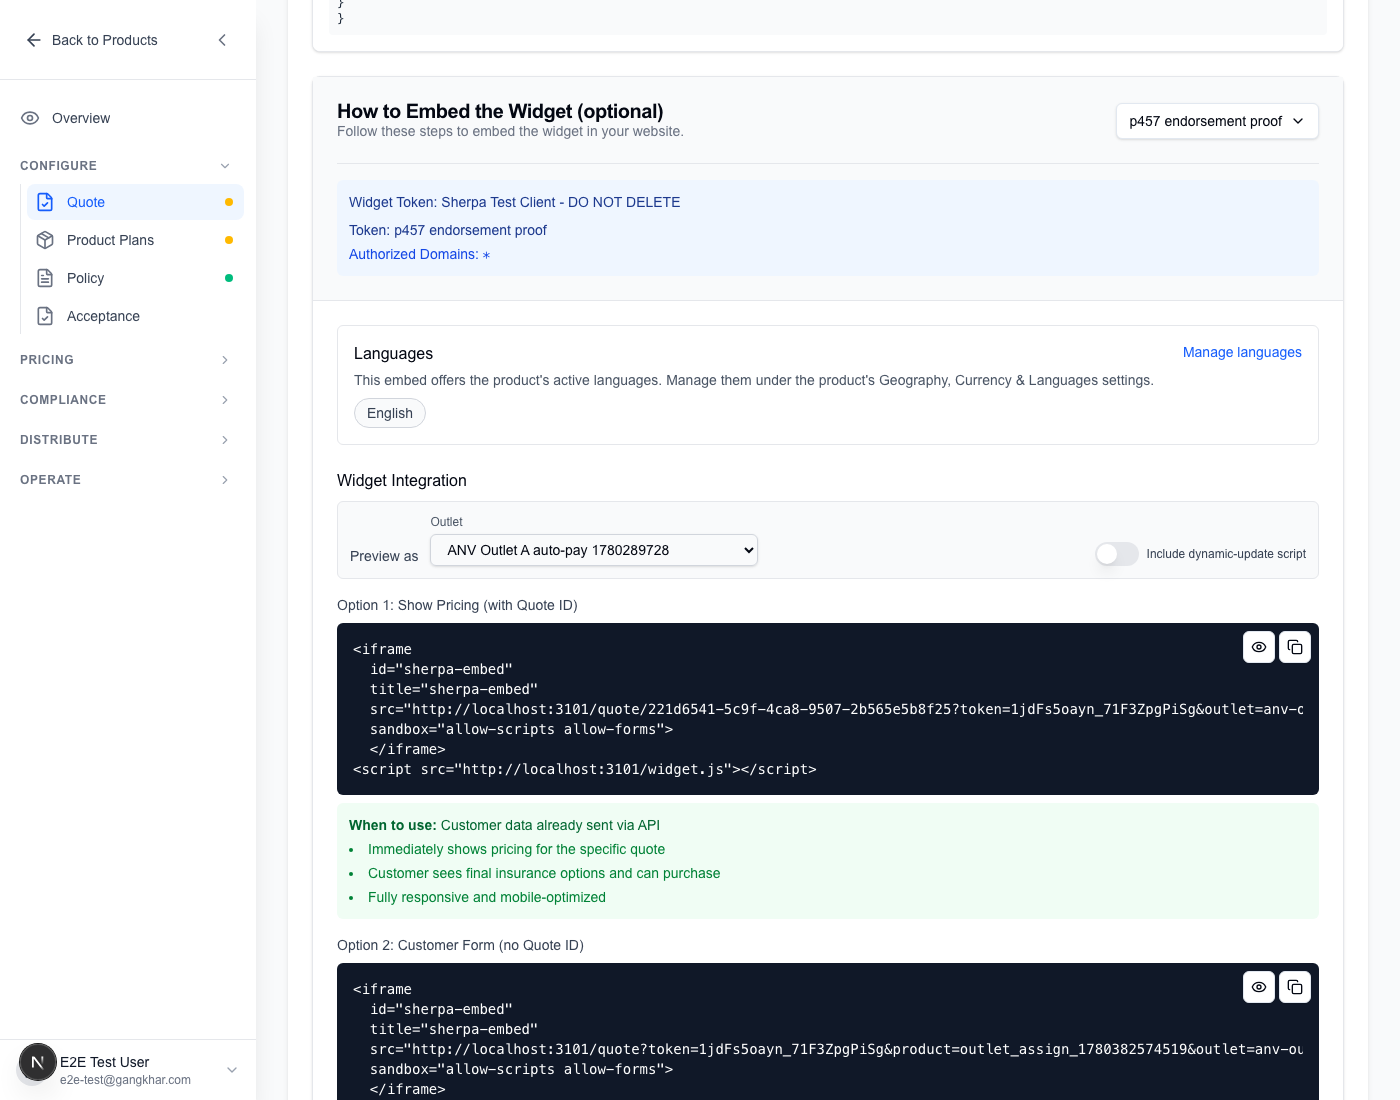Click "Customer sees final insurance options" bullet
Screen dimensions: 1400x1100
(x=544, y=873)
